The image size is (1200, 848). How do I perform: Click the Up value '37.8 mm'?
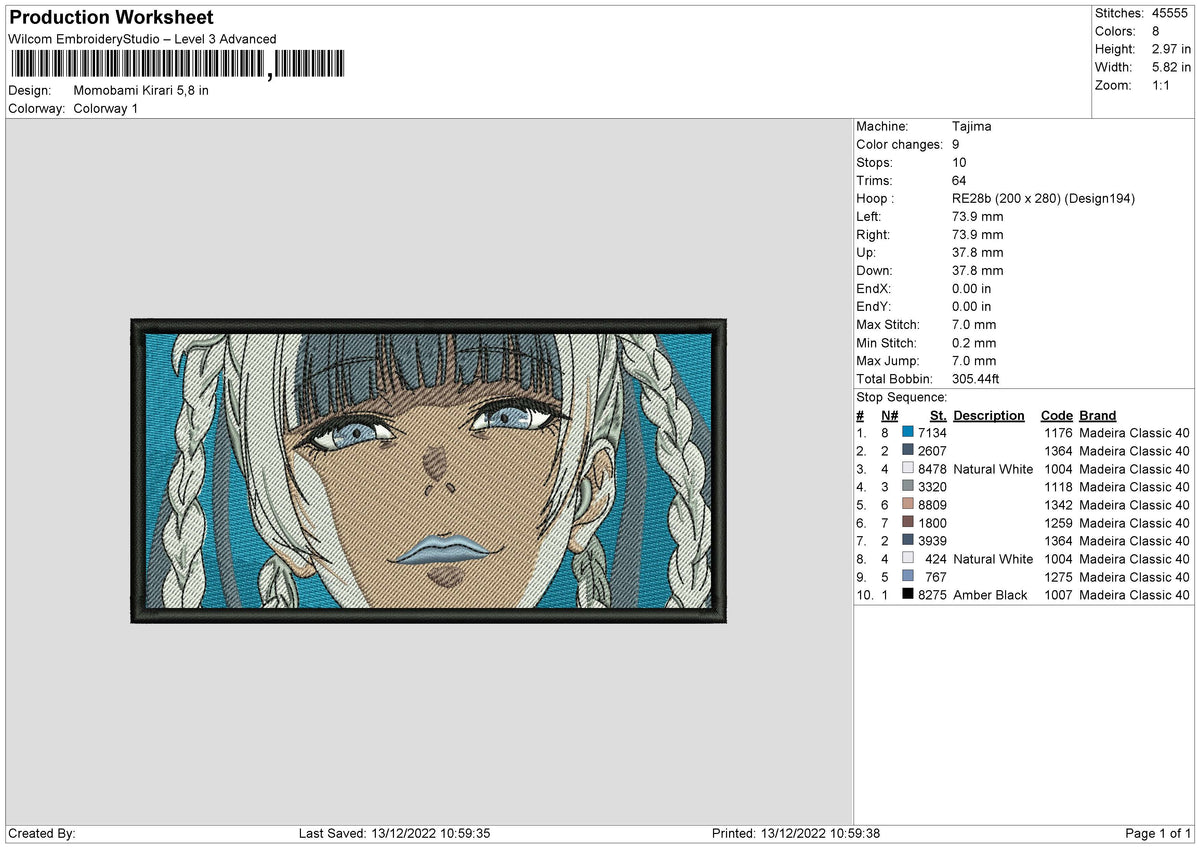(978, 253)
